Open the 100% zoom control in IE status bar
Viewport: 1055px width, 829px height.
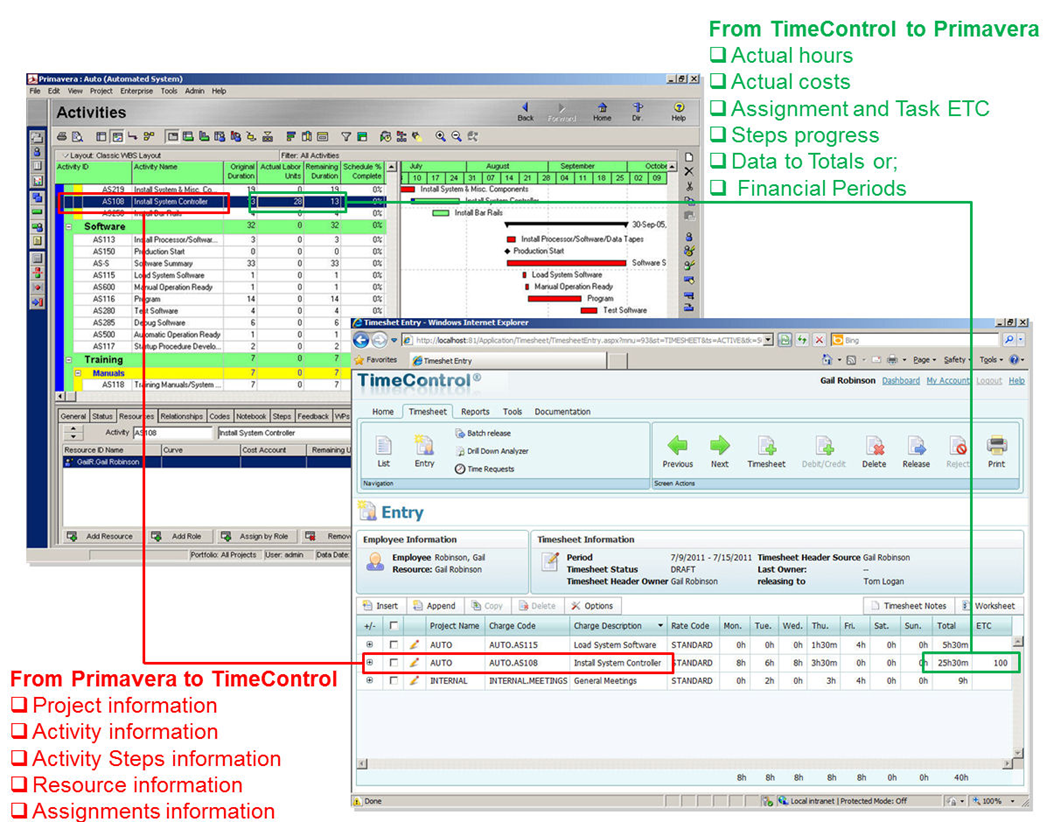tap(994, 801)
